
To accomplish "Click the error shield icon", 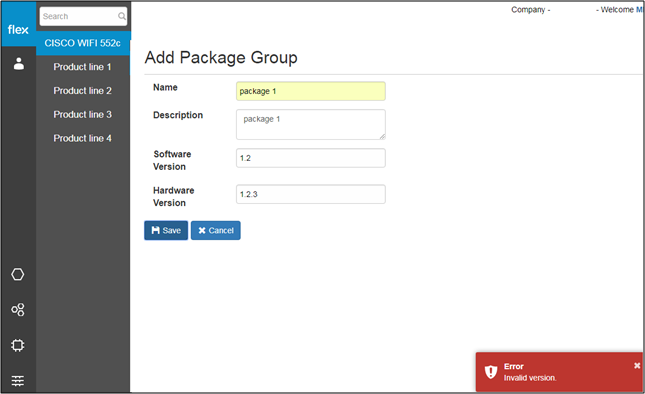I will coord(490,372).
